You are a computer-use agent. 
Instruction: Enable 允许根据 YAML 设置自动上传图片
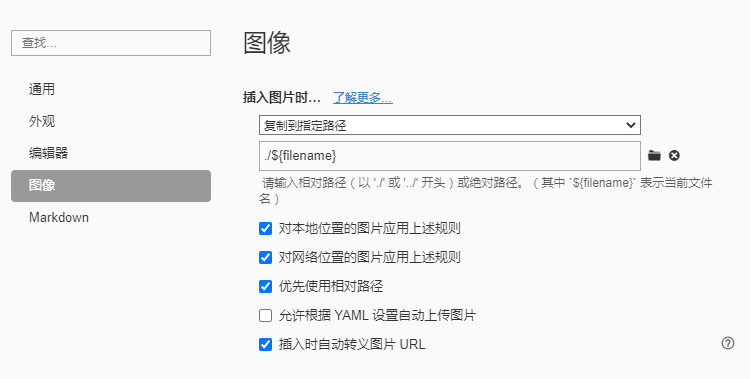[x=265, y=315]
